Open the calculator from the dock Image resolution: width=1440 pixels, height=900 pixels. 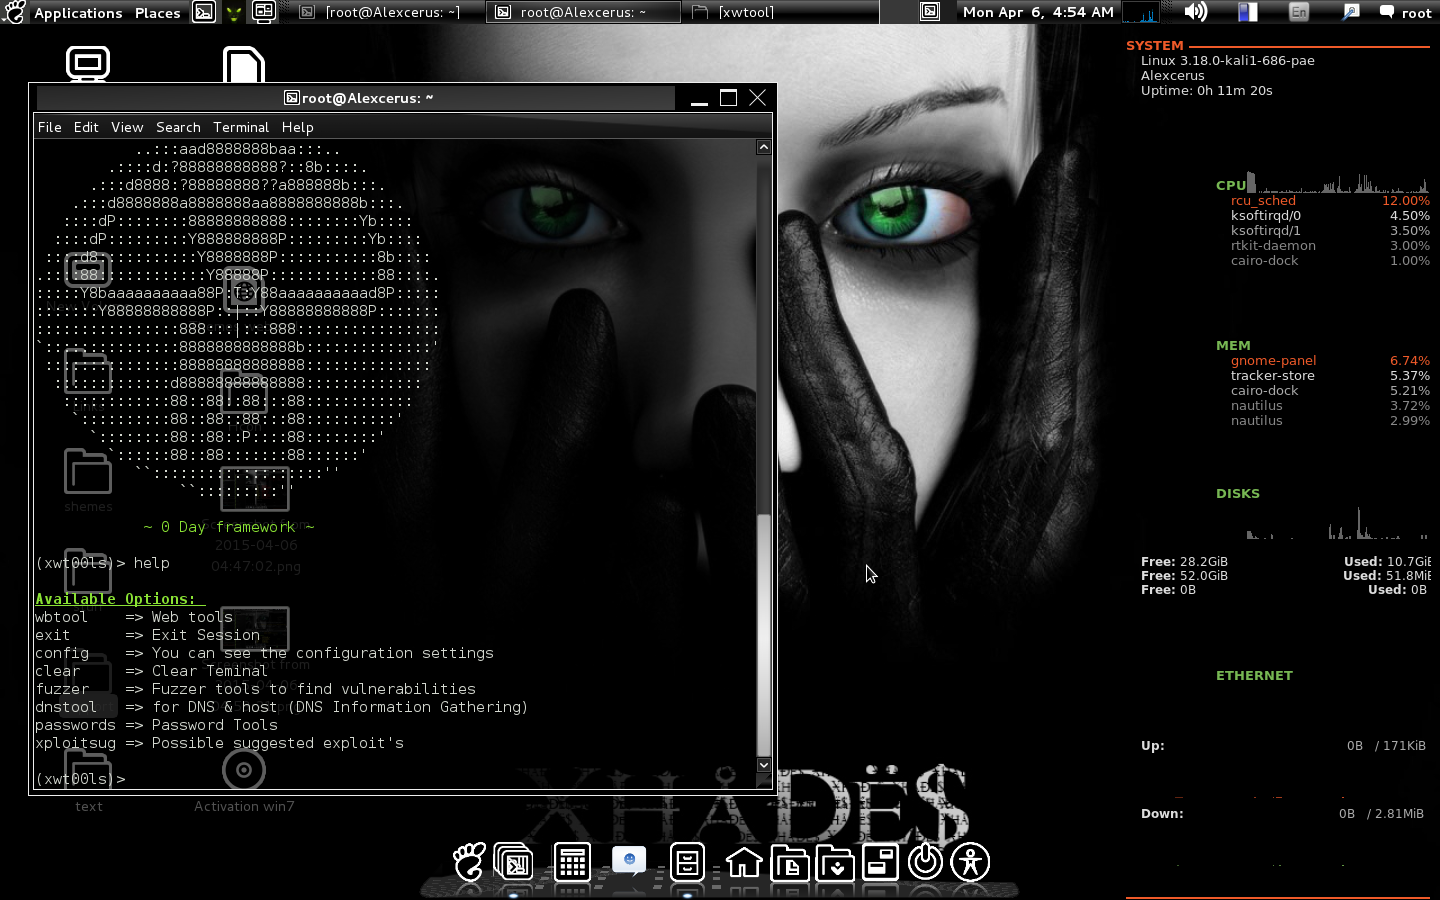pos(572,862)
